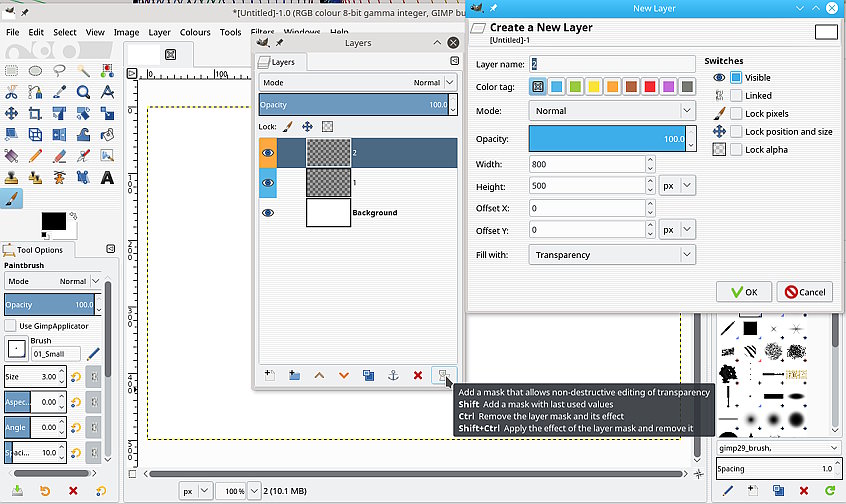Select the Fuzzy Select magic wand tool
This screenshot has height=504, width=846.
(x=83, y=71)
